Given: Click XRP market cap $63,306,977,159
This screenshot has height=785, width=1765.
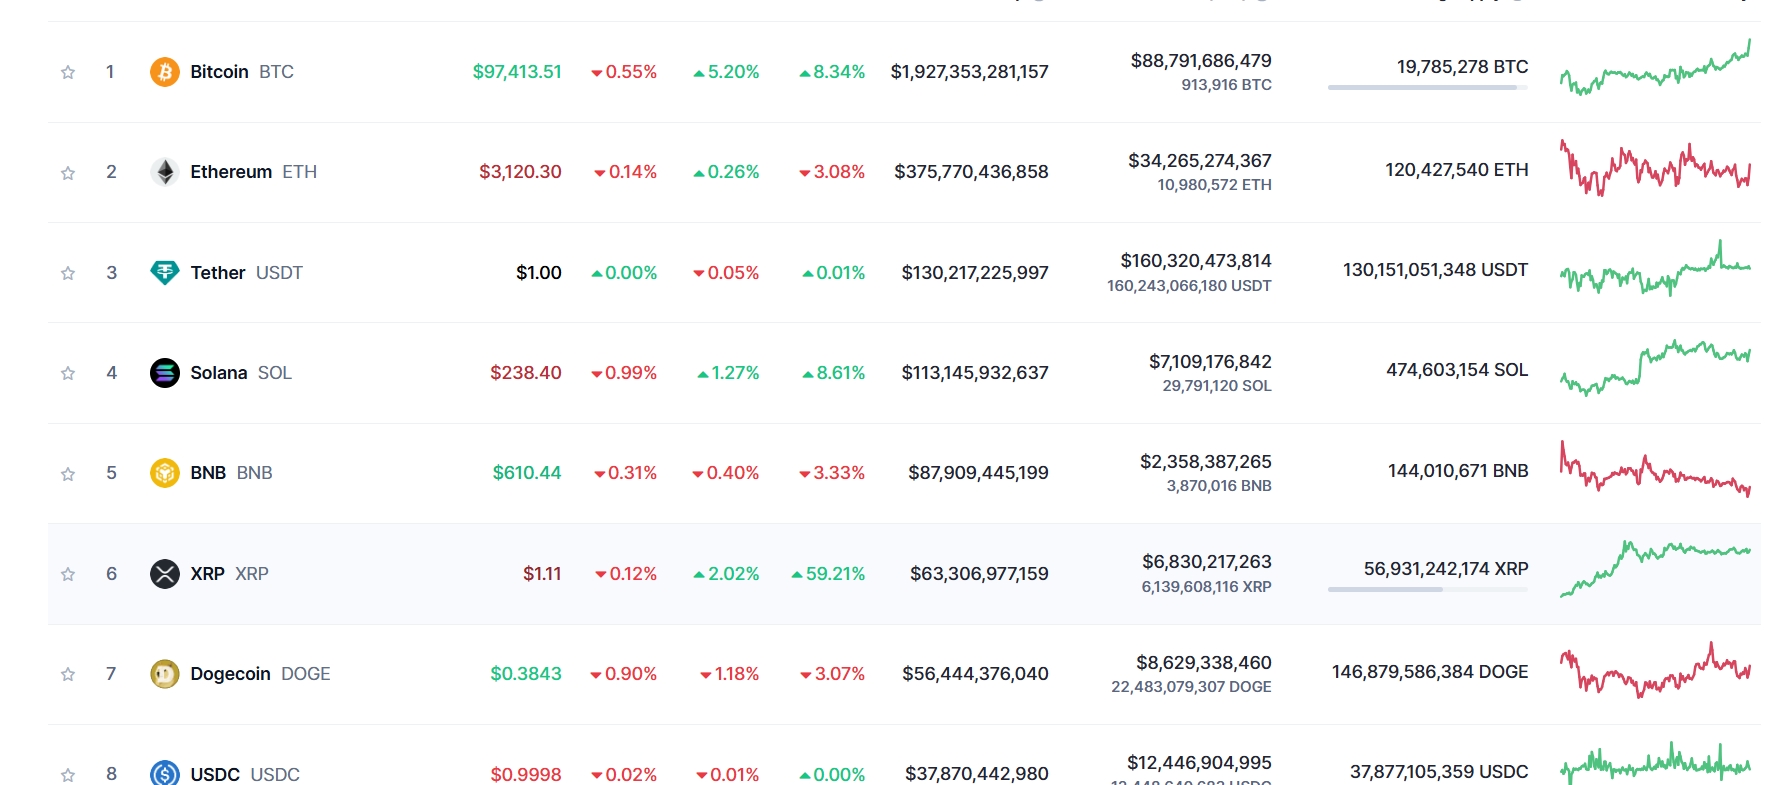Looking at the screenshot, I should (x=979, y=574).
